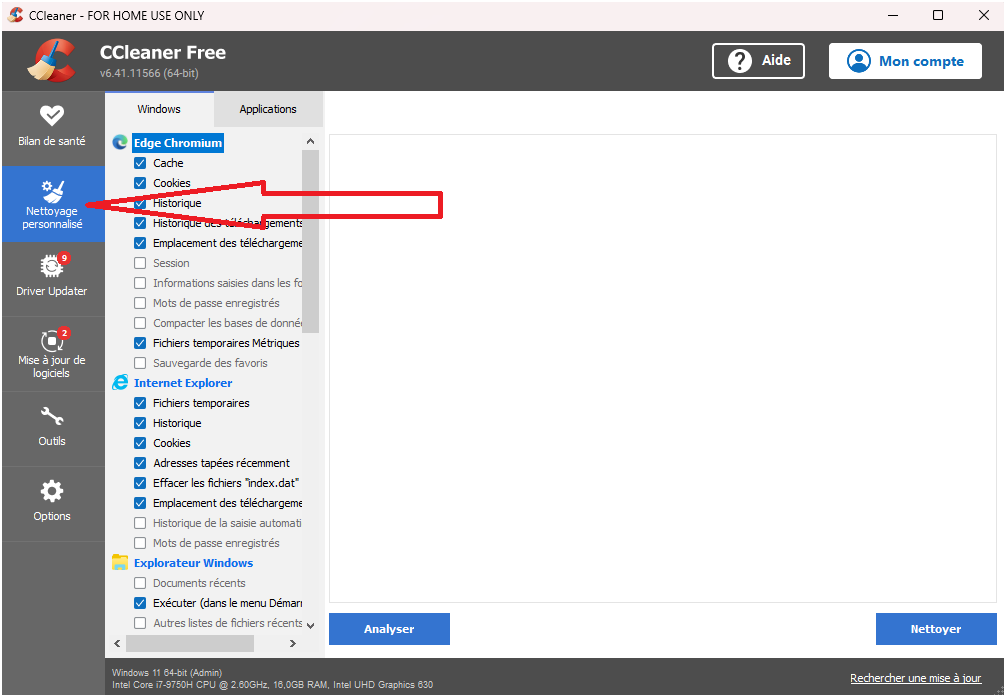The height and width of the screenshot is (697, 1006).
Task: Uncheck Fichiers temporaires Métriques checkbox
Action: [140, 343]
